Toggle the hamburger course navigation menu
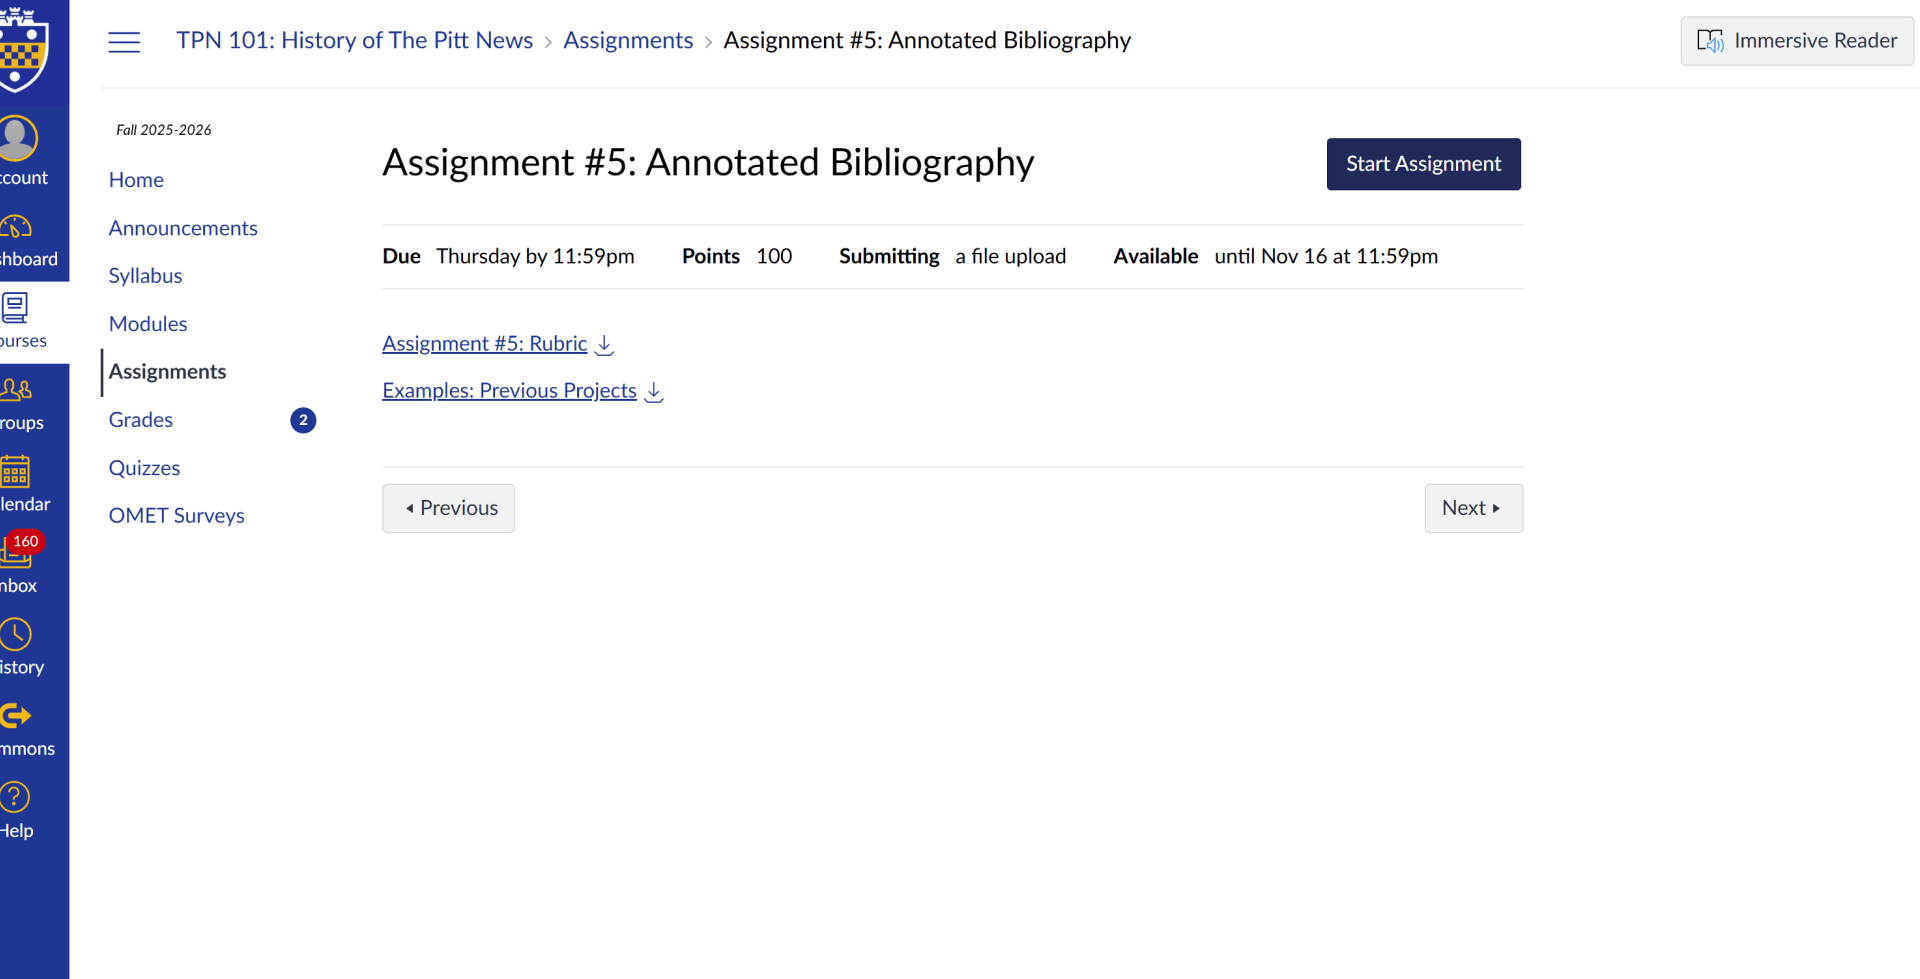Screen dimensions: 1920x979 pyautogui.click(x=124, y=42)
